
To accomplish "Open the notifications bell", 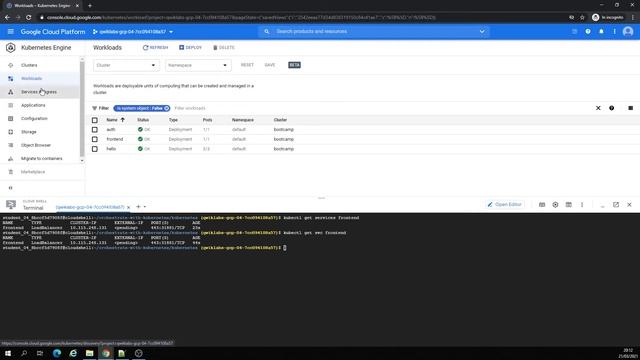I will point(601,31).
